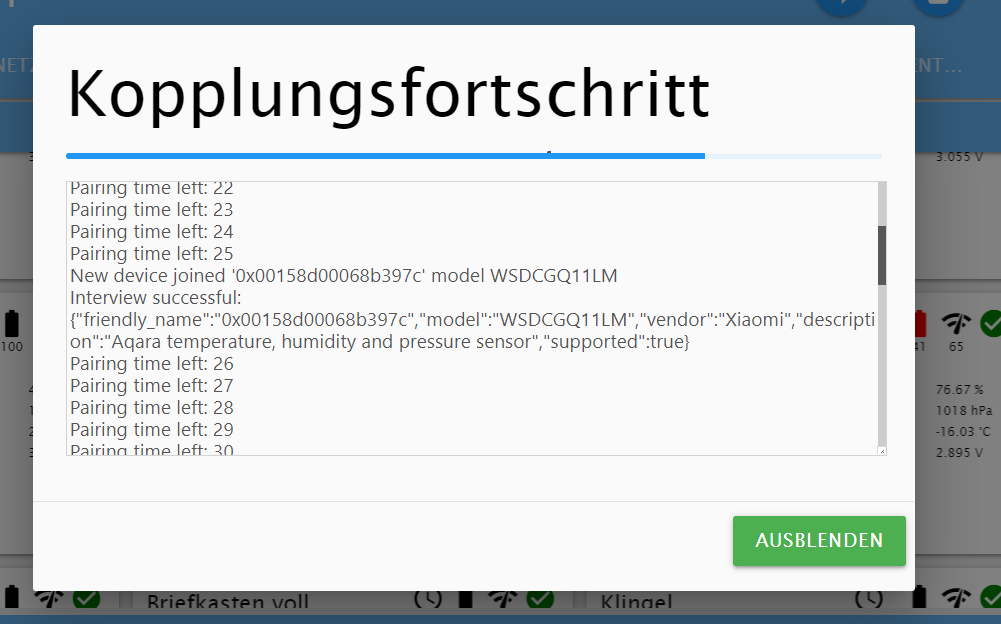Open the Briefkasten voll device
Viewport: 1001px width, 624px height.
(x=228, y=601)
